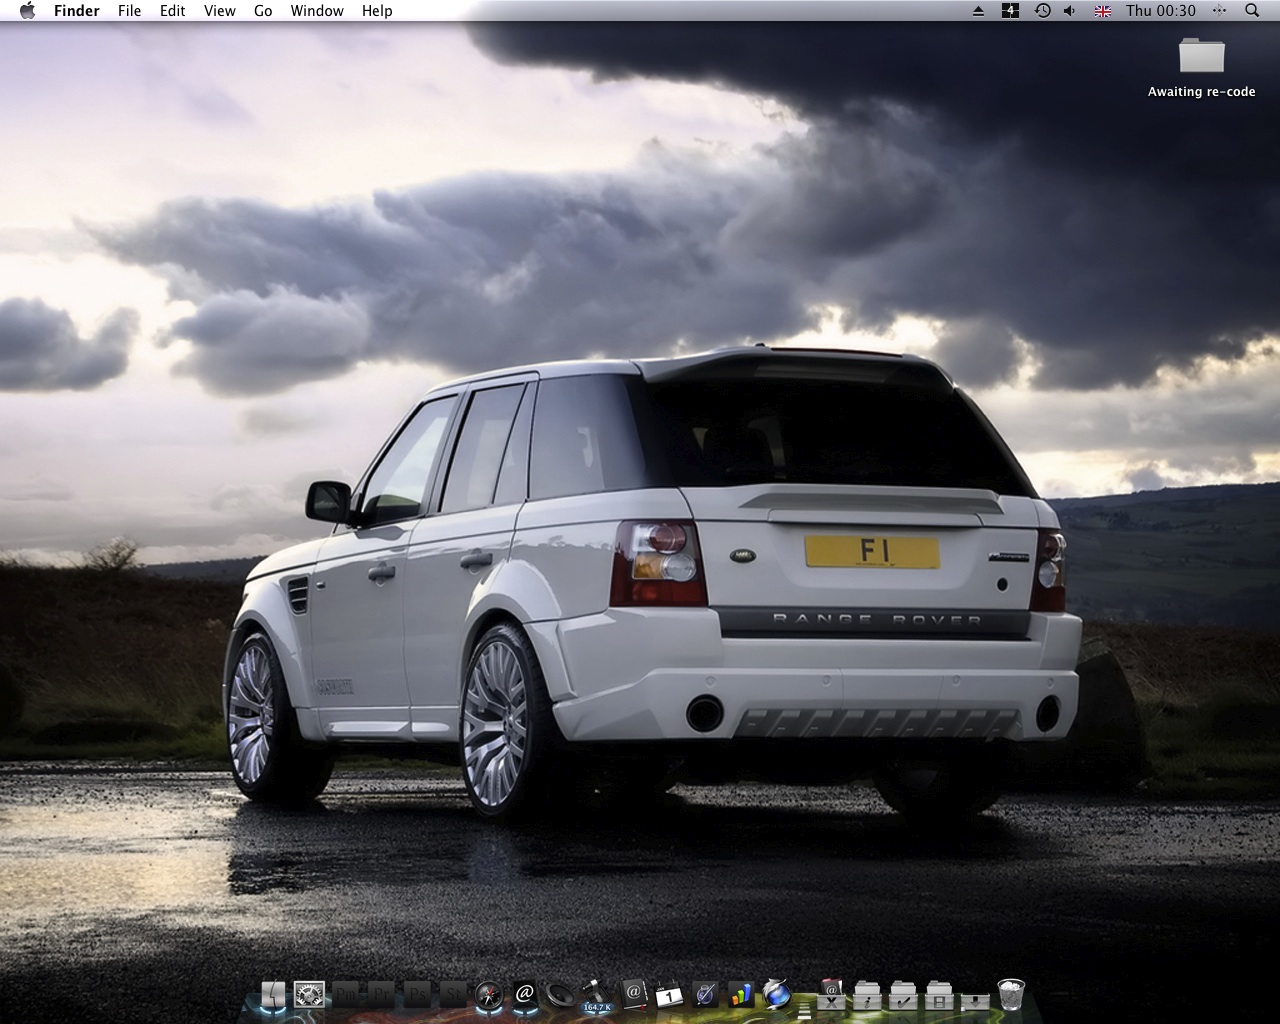The image size is (1280, 1024).
Task: Open Finder from the dock
Action: (272, 995)
